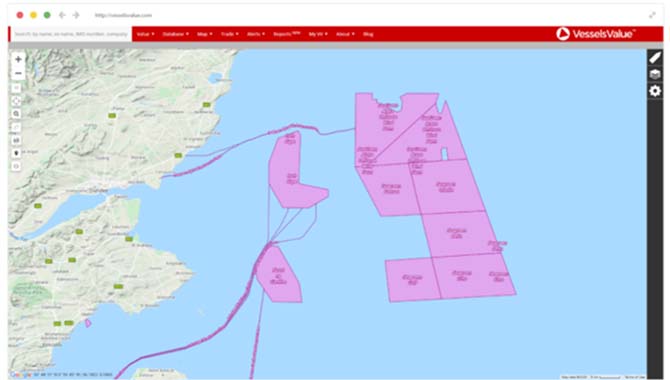Go to the Blog link
The height and width of the screenshot is (380, 670).
(368, 34)
